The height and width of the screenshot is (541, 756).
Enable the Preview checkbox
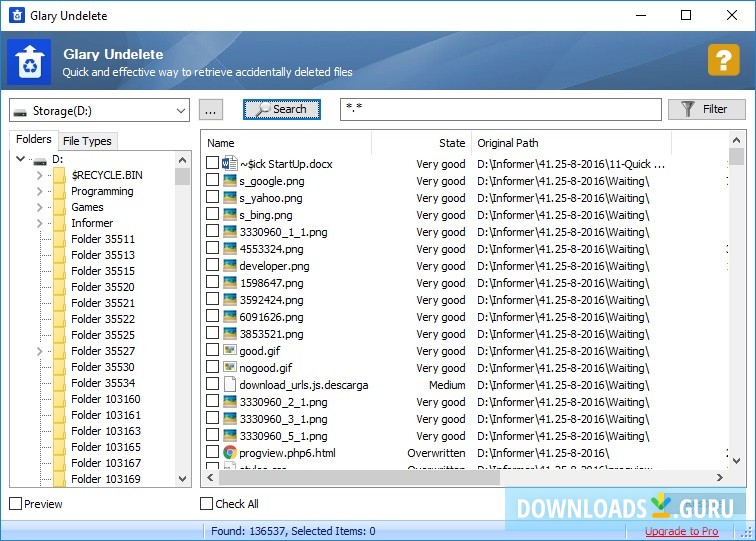(15, 503)
